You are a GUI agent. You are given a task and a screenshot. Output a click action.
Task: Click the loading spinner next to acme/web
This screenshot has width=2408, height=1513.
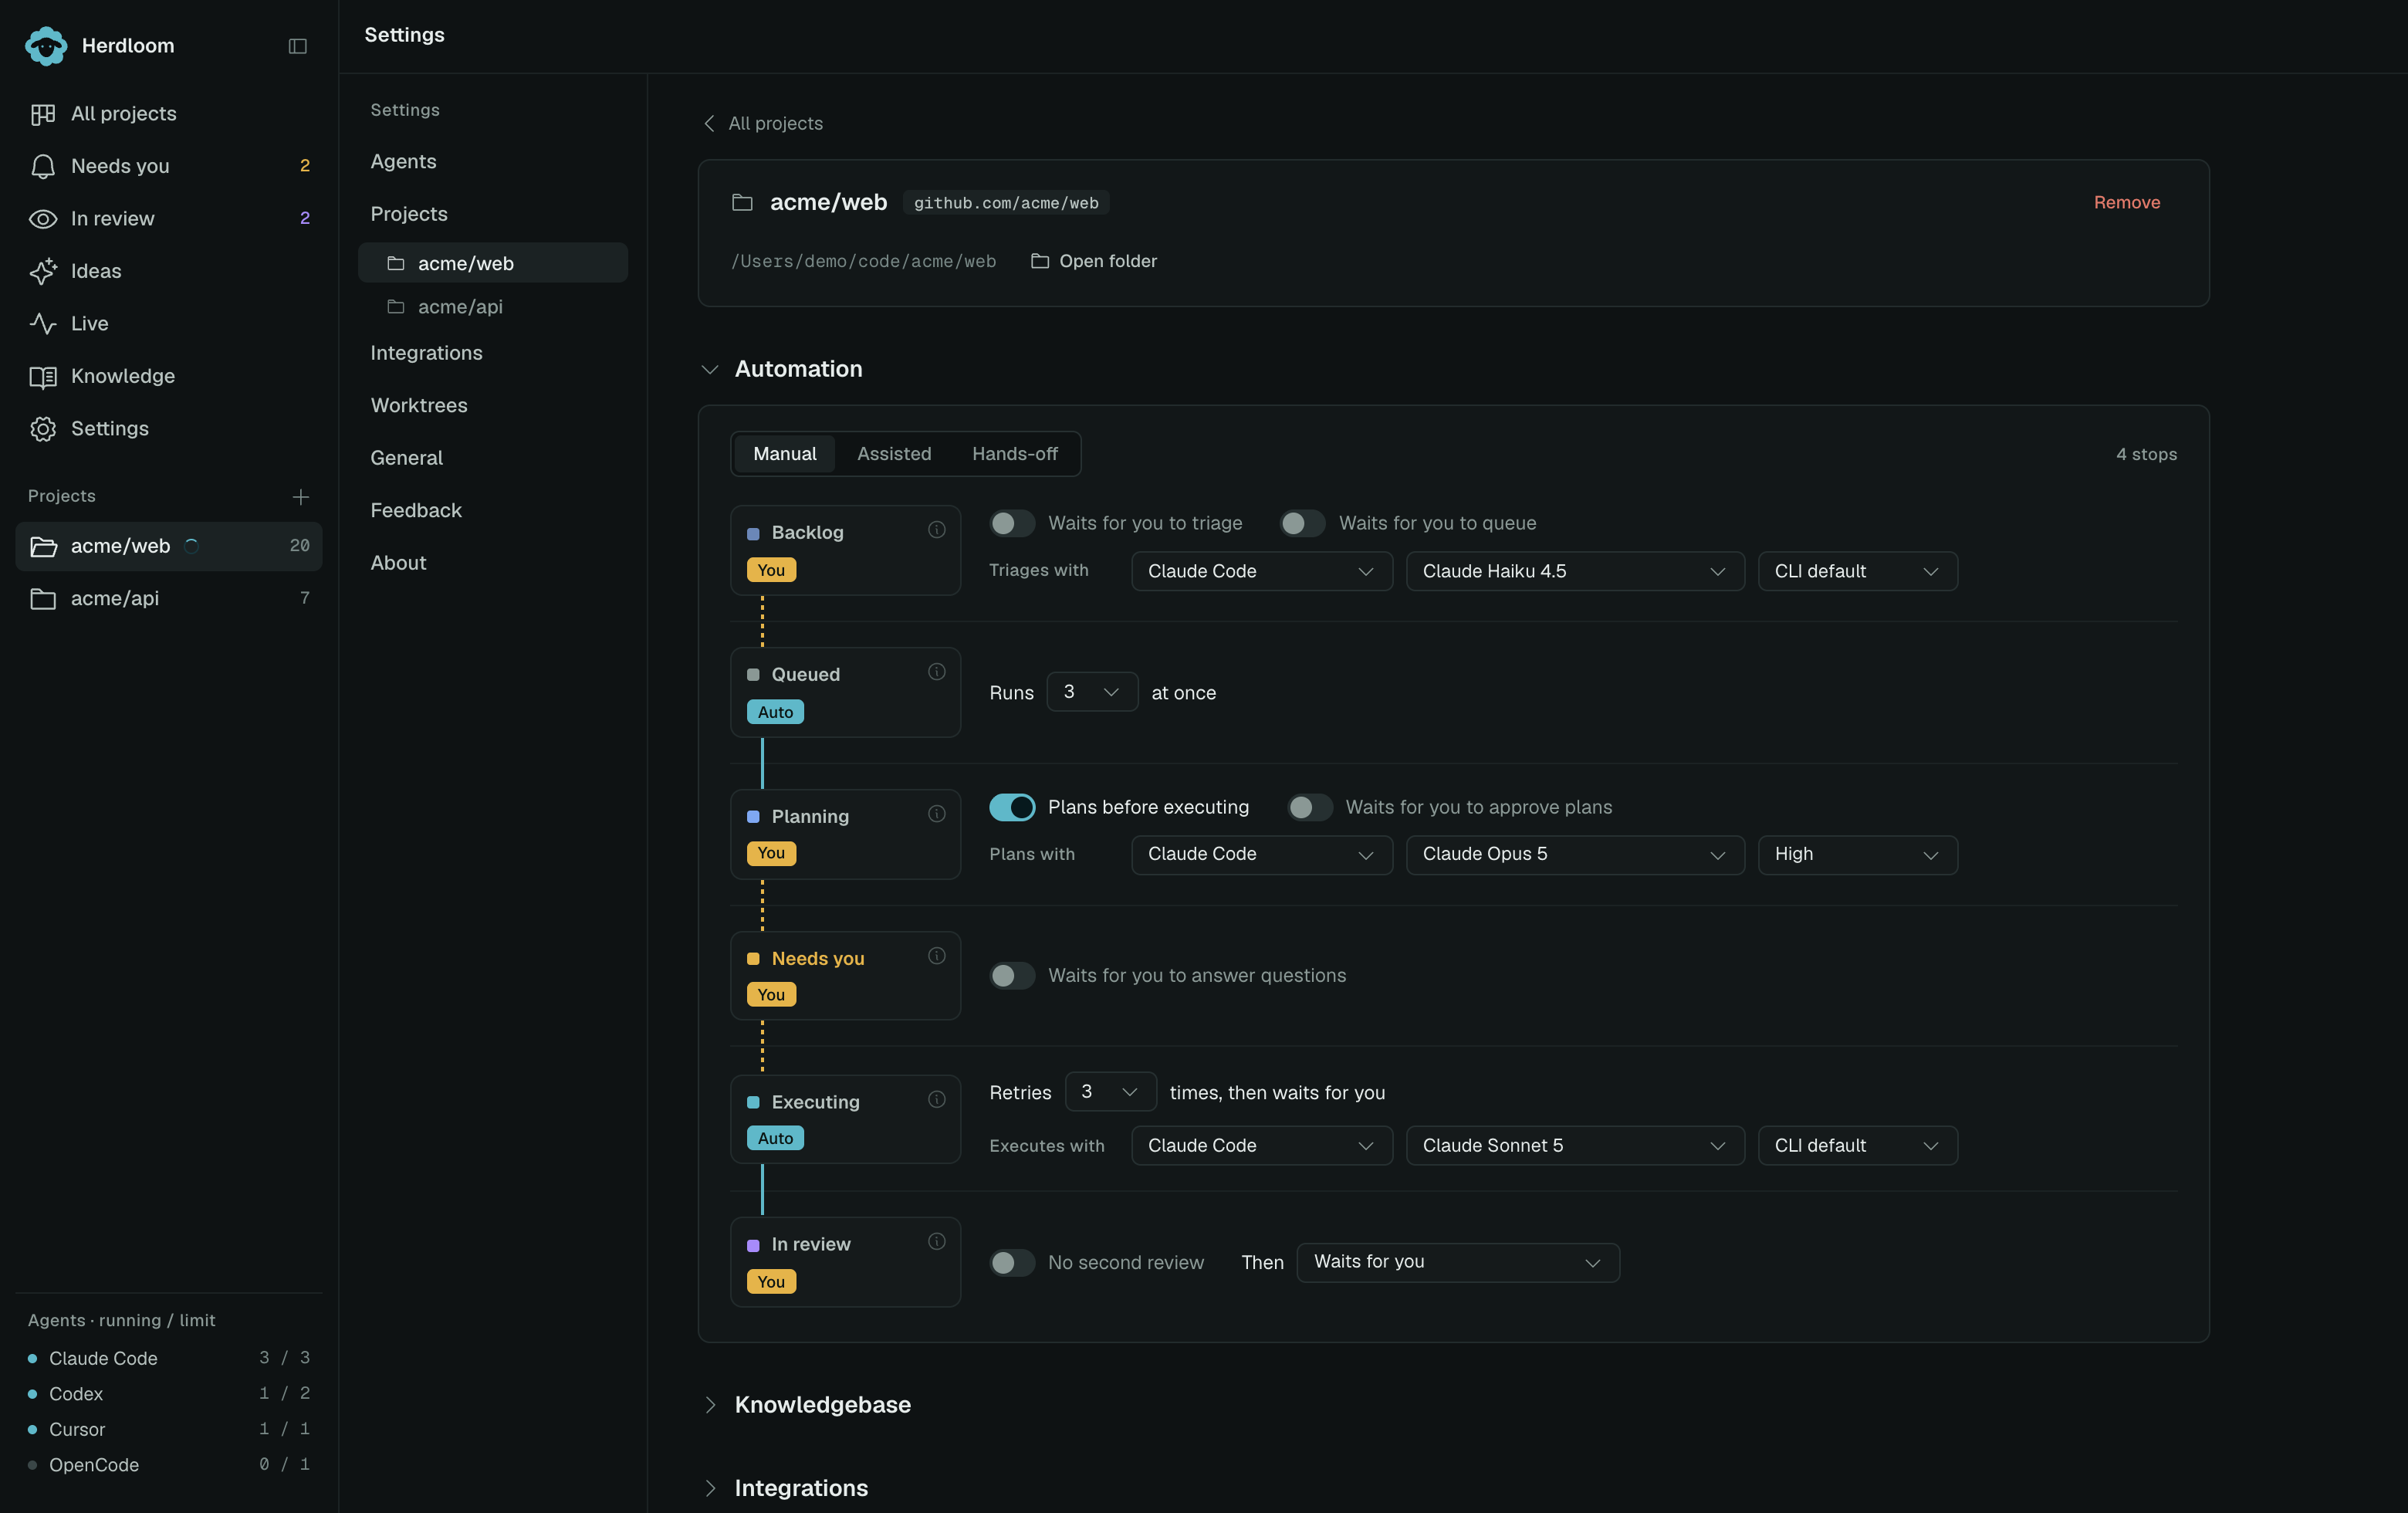(x=192, y=546)
